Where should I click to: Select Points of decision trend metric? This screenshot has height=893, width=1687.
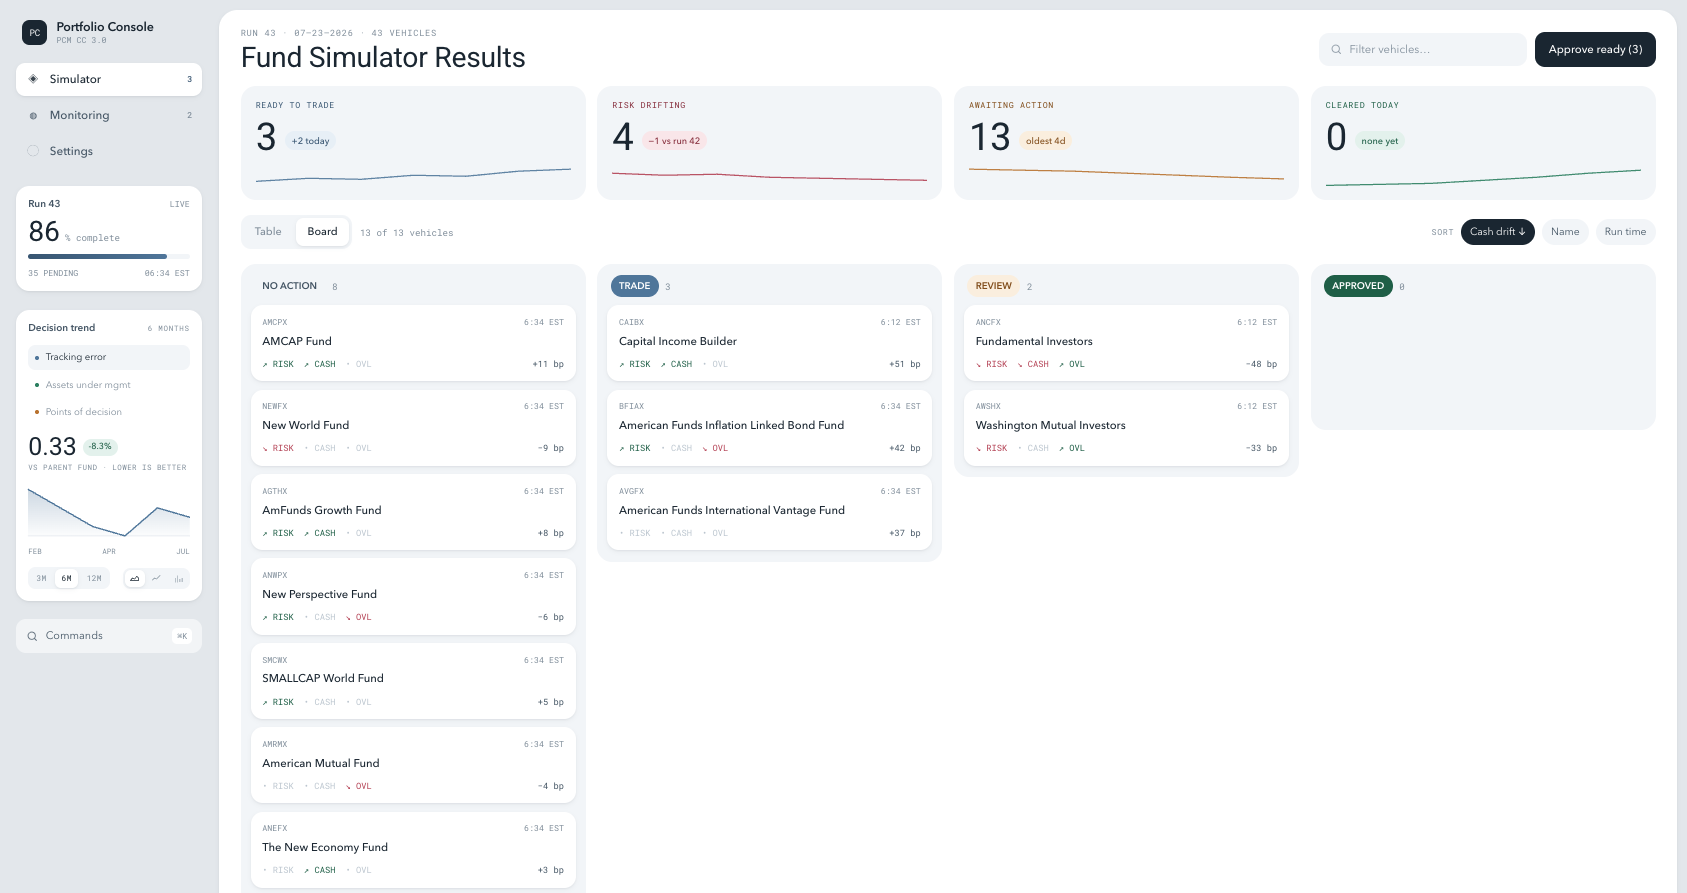pos(109,412)
